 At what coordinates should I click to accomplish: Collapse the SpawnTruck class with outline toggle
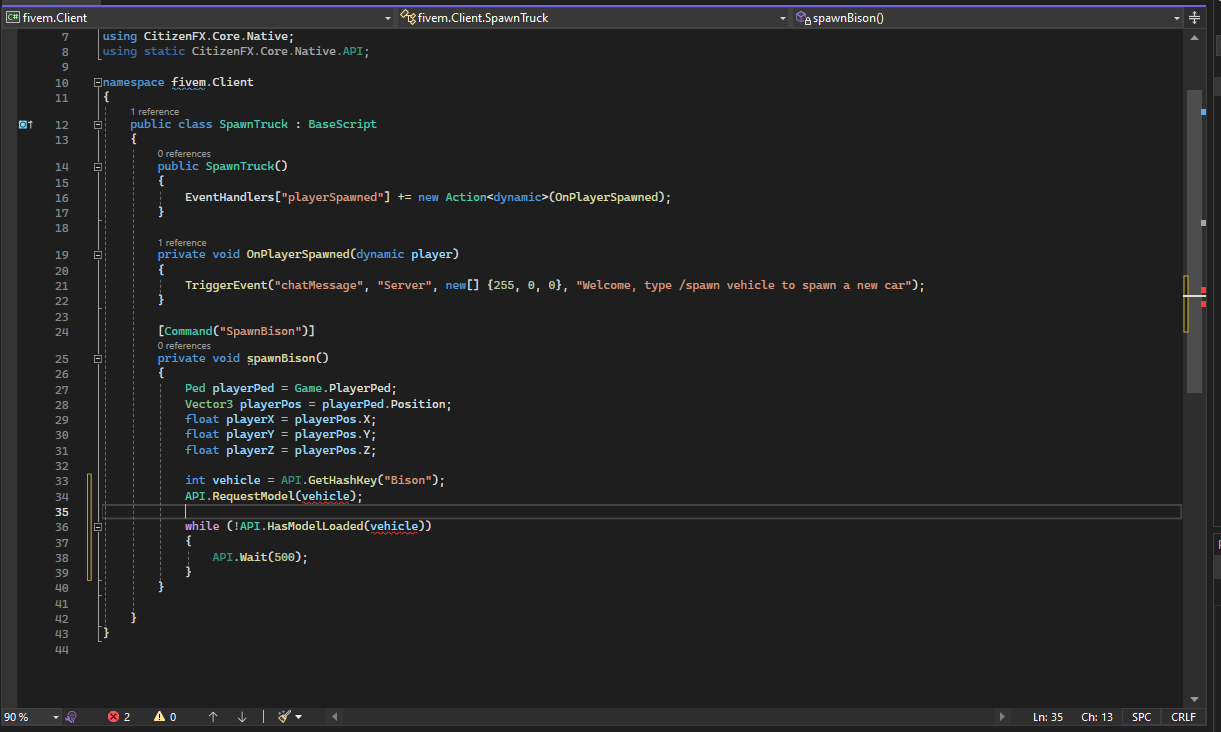point(97,123)
